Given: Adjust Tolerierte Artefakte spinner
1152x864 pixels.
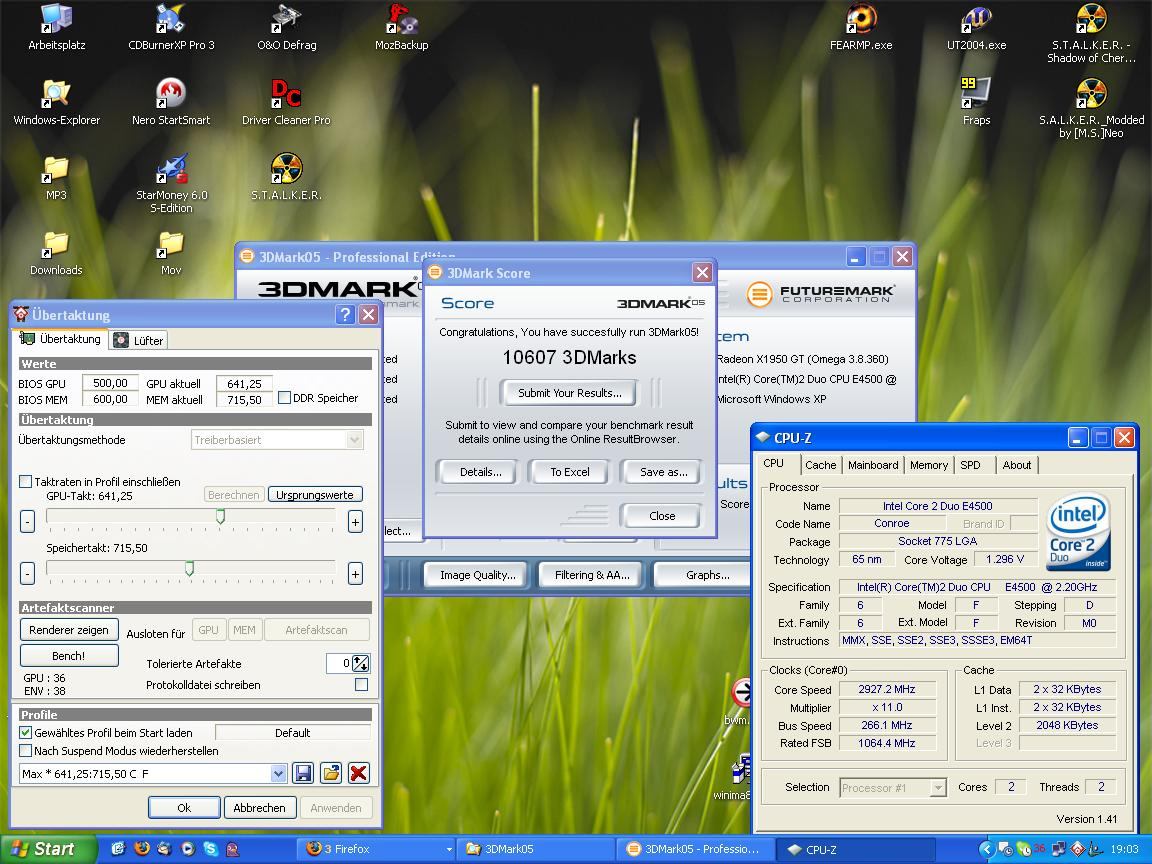Looking at the screenshot, I should [361, 663].
